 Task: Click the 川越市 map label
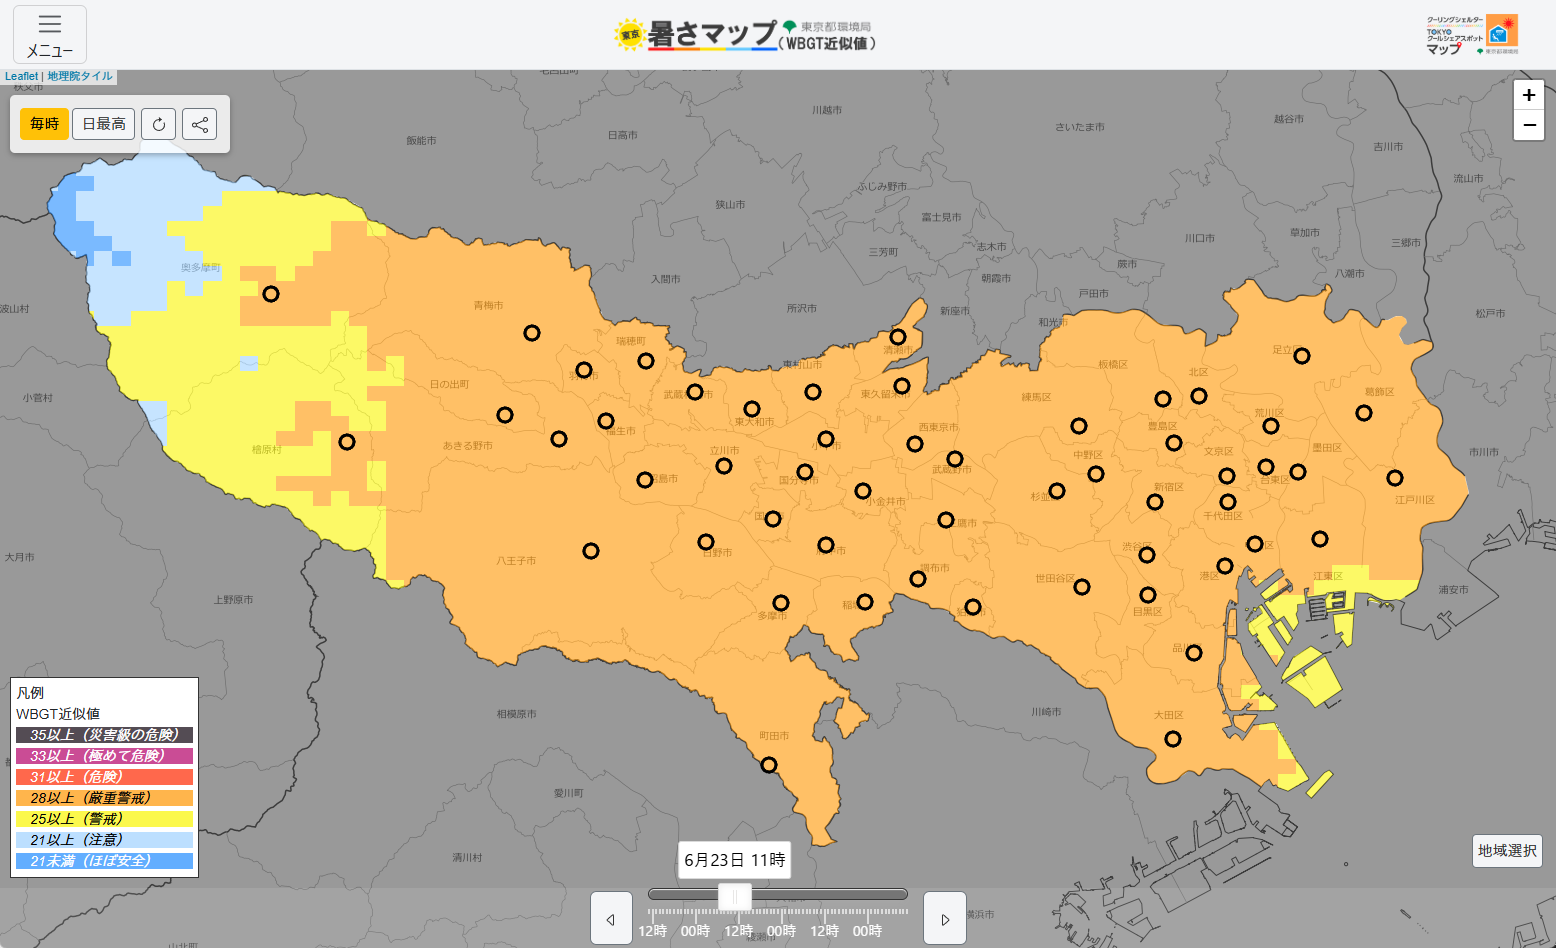point(827,110)
